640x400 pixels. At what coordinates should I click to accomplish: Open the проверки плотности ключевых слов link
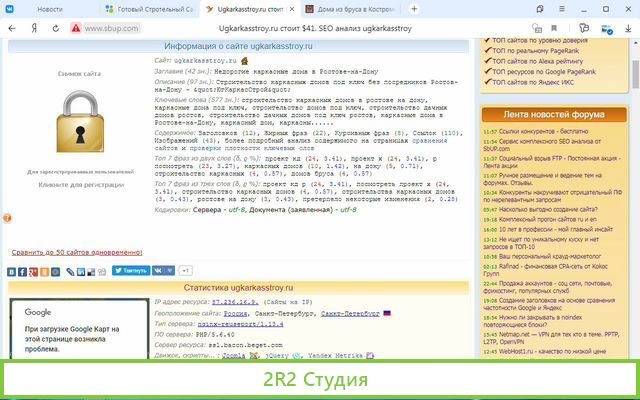252,148
